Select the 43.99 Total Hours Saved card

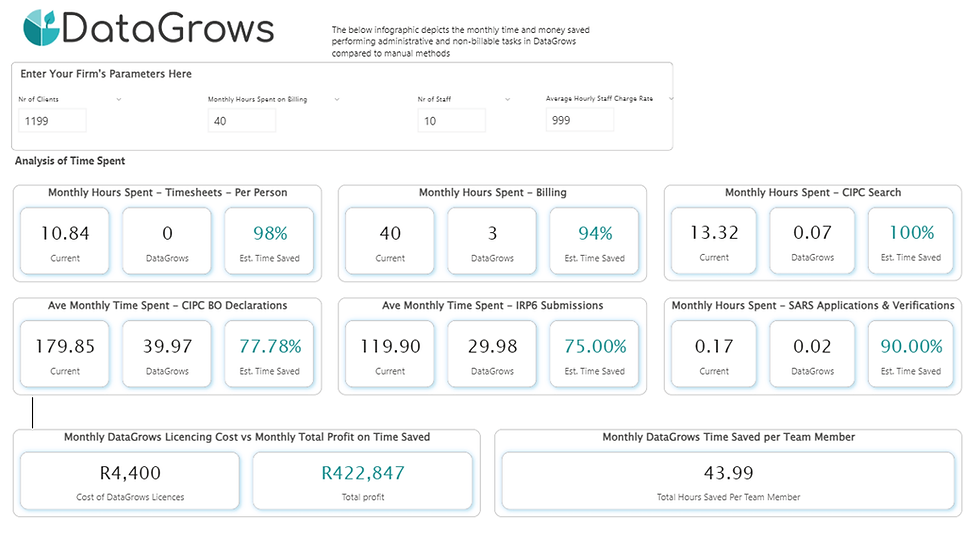point(728,481)
